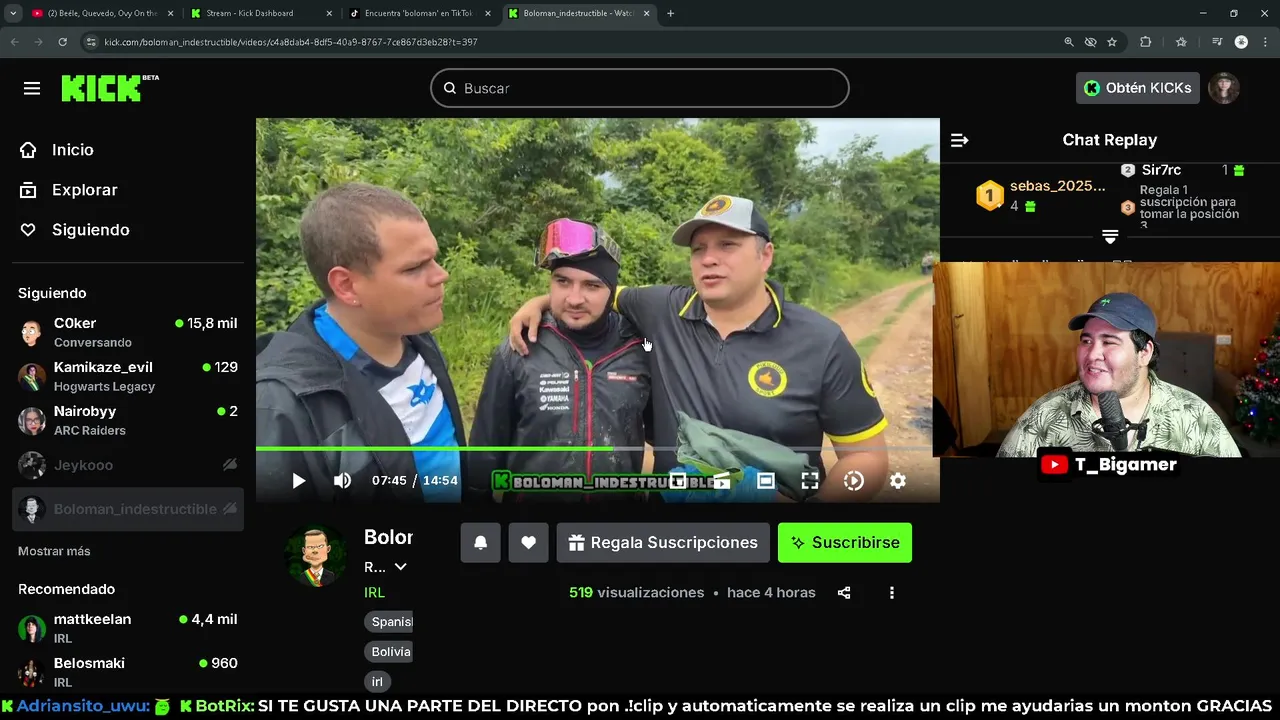Expand video title dropdown chevron
This screenshot has width=1280, height=720.
click(400, 567)
